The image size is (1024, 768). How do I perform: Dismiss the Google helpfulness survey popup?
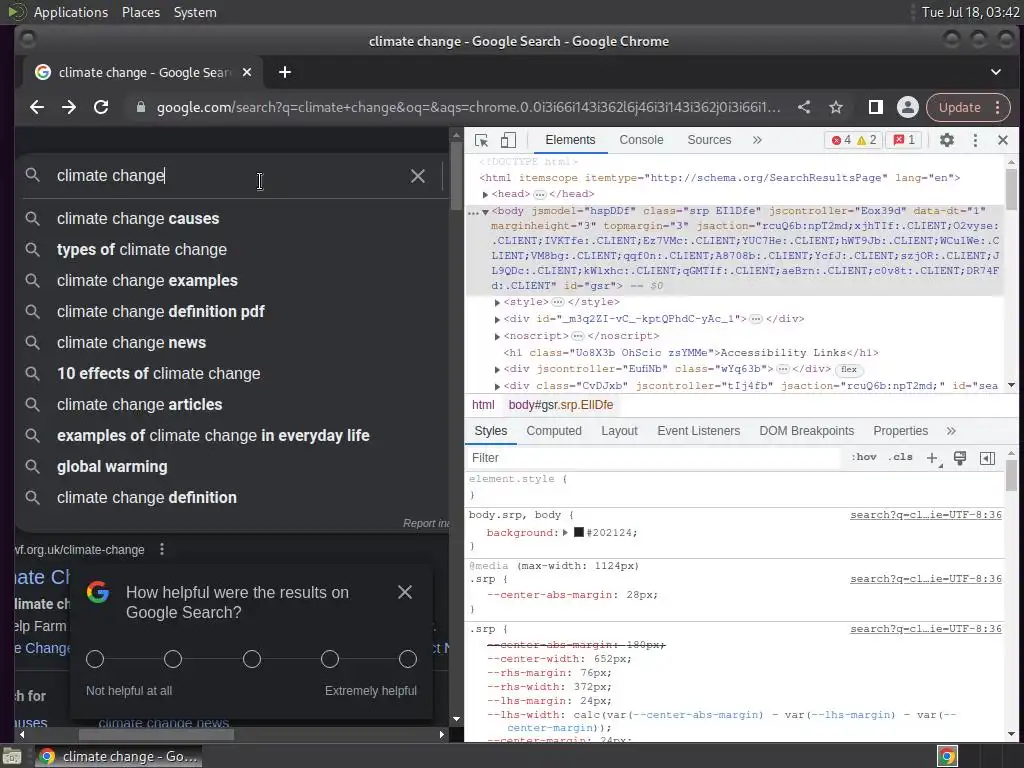pos(405,592)
